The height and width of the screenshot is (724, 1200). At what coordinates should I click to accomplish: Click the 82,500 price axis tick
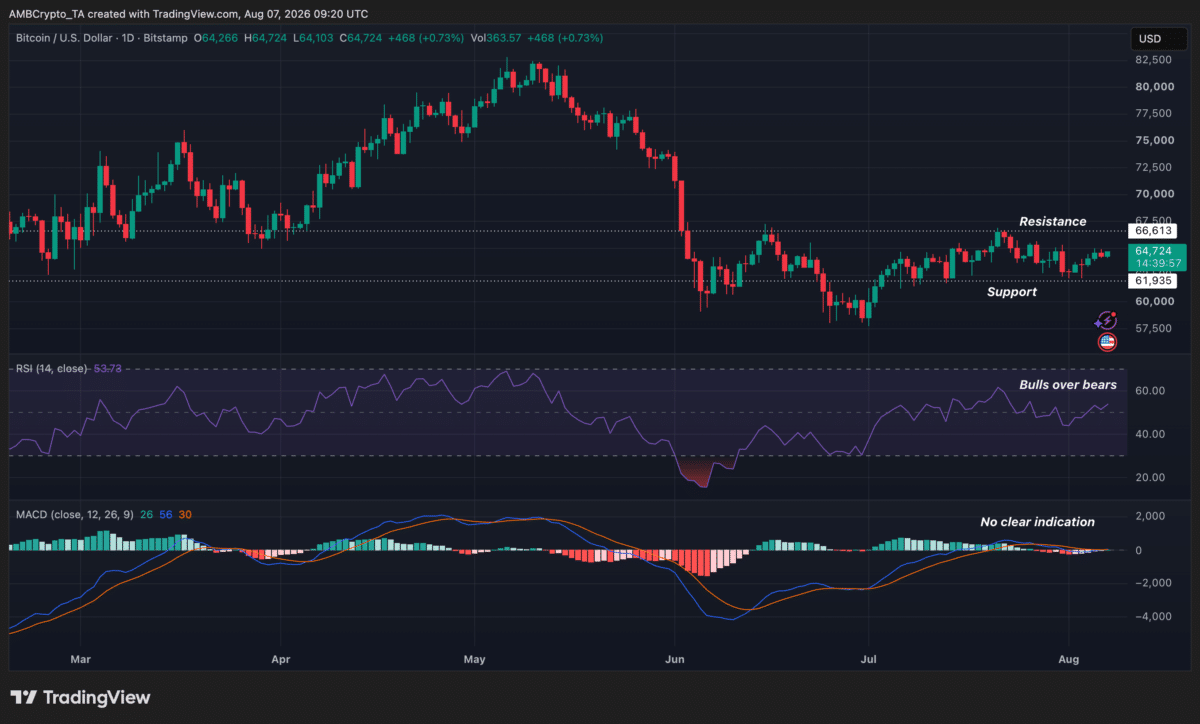point(1154,60)
